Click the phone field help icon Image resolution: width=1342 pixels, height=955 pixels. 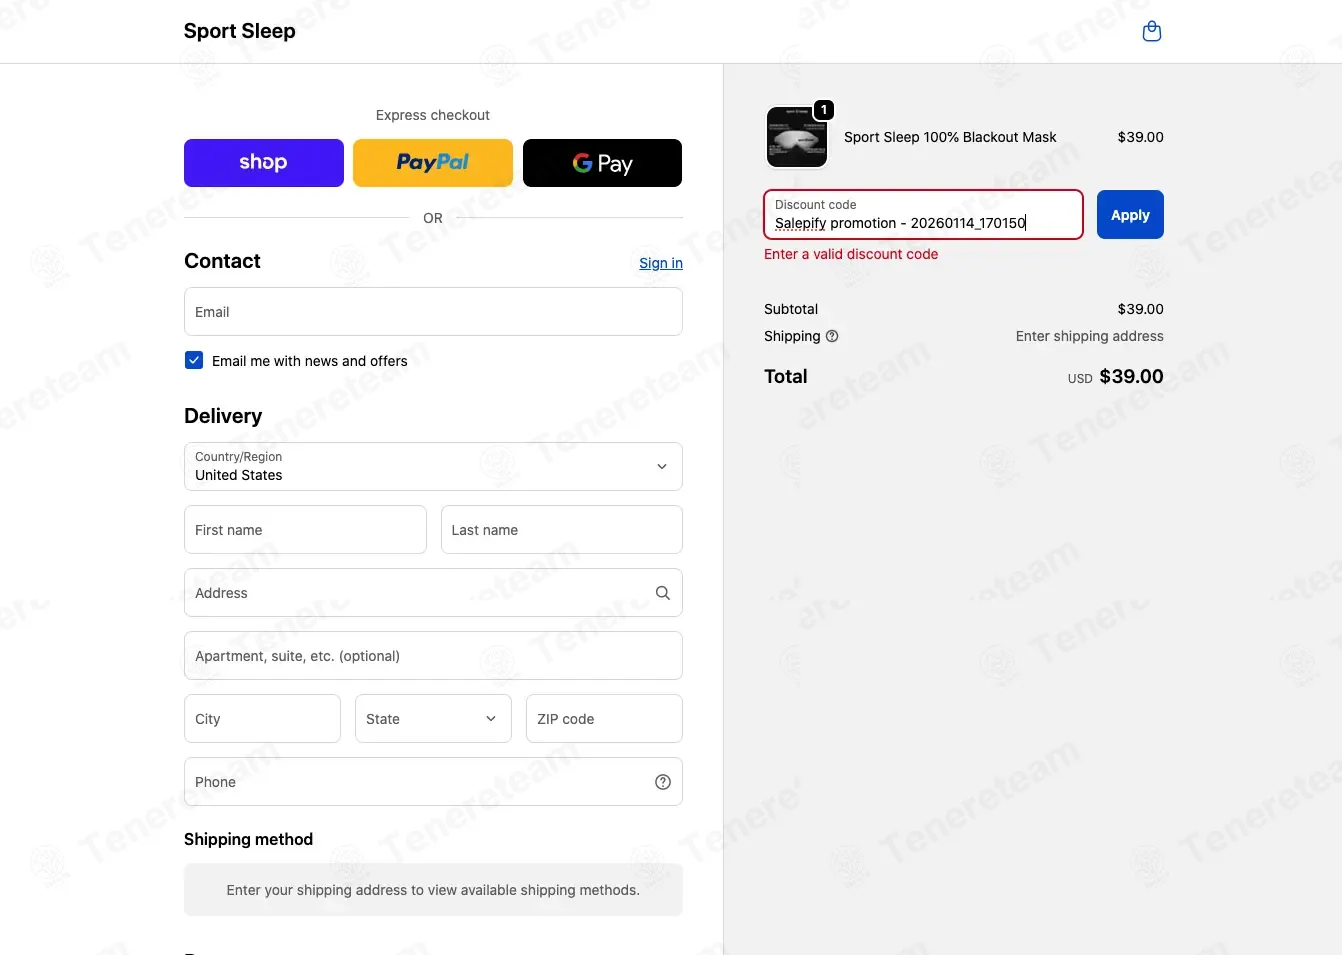coord(662,782)
